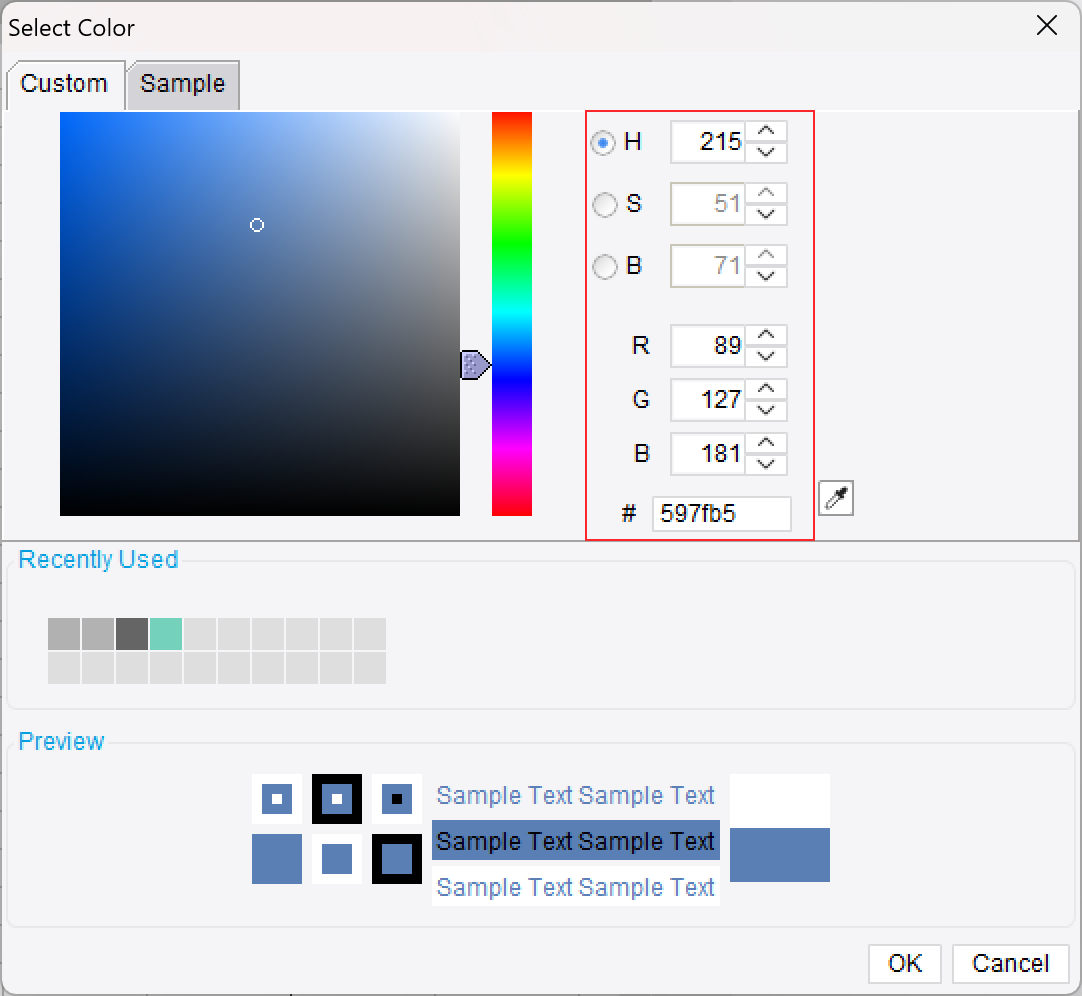1082x996 pixels.
Task: Switch to the Custom tab
Action: point(65,84)
